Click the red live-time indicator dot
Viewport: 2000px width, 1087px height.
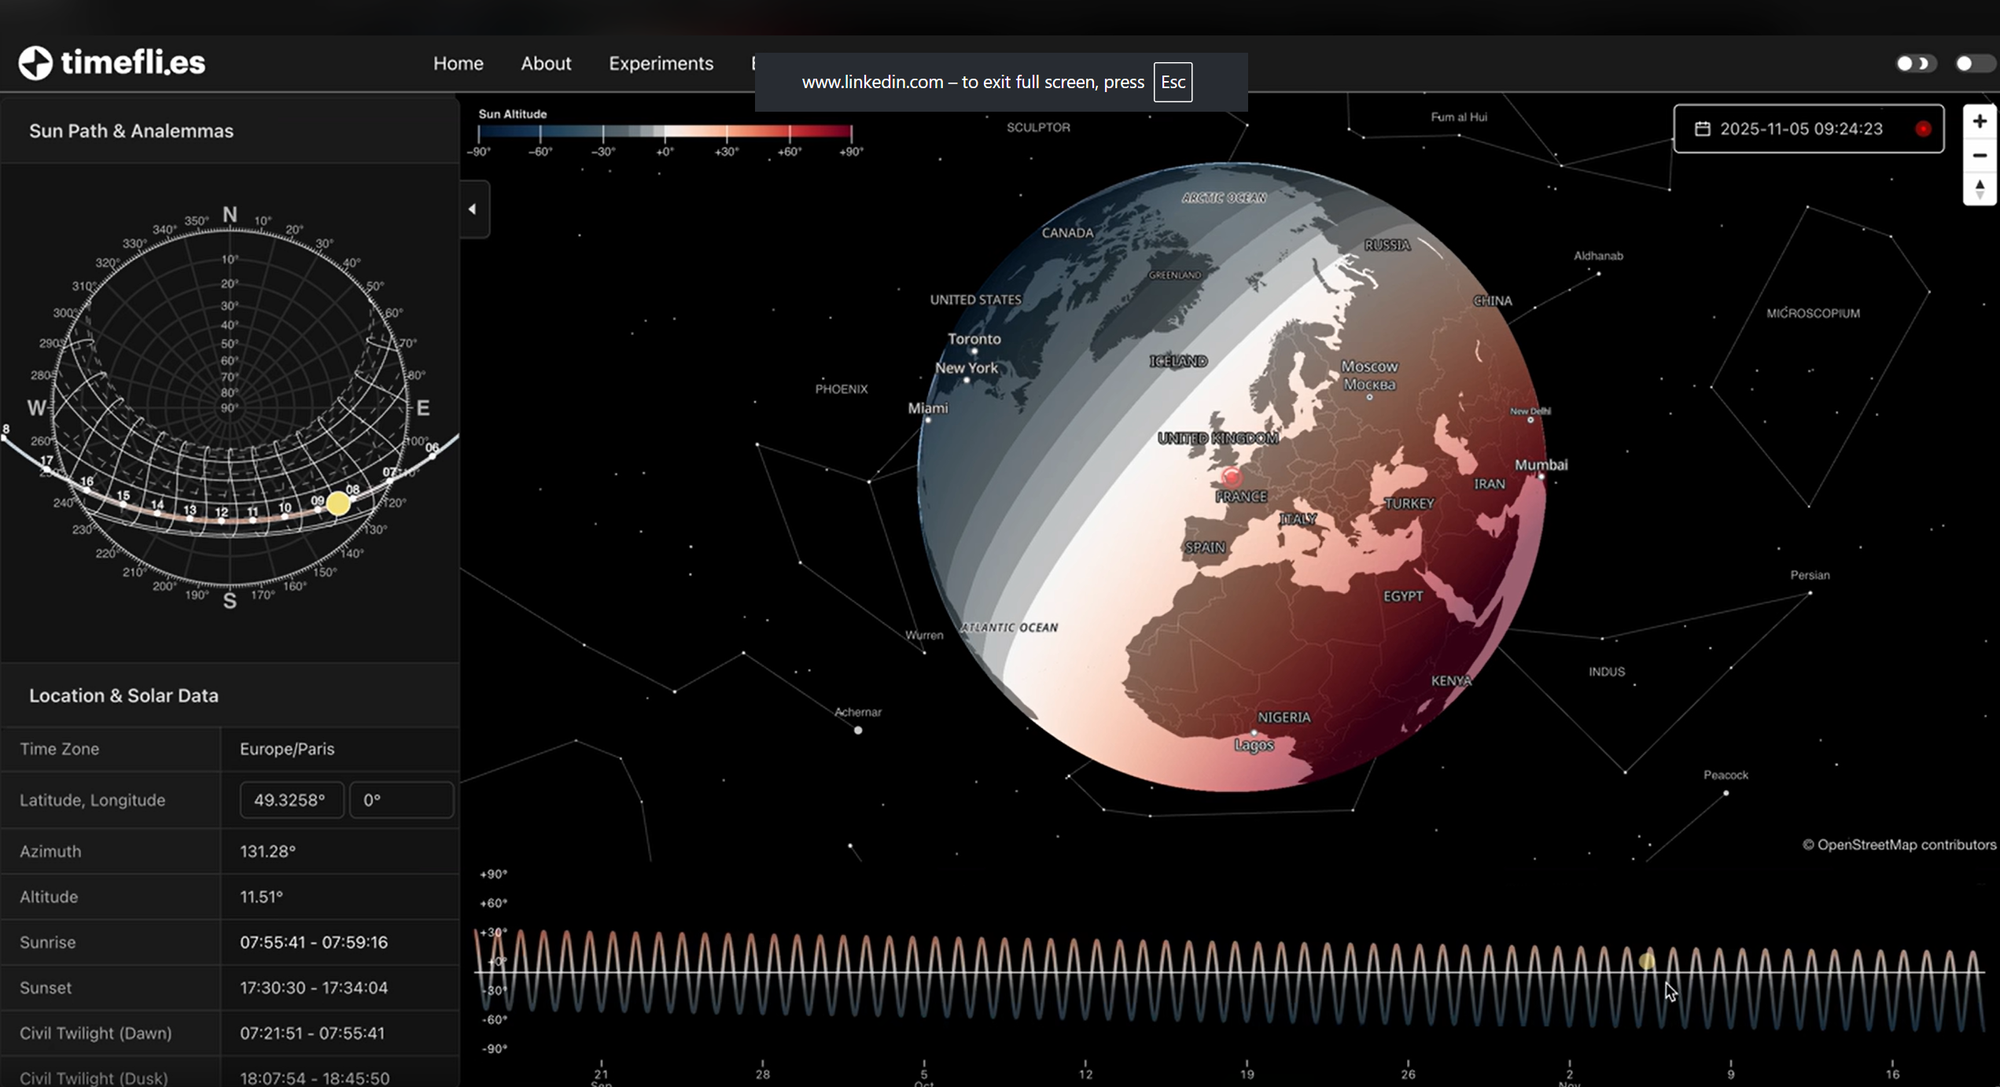coord(1922,129)
